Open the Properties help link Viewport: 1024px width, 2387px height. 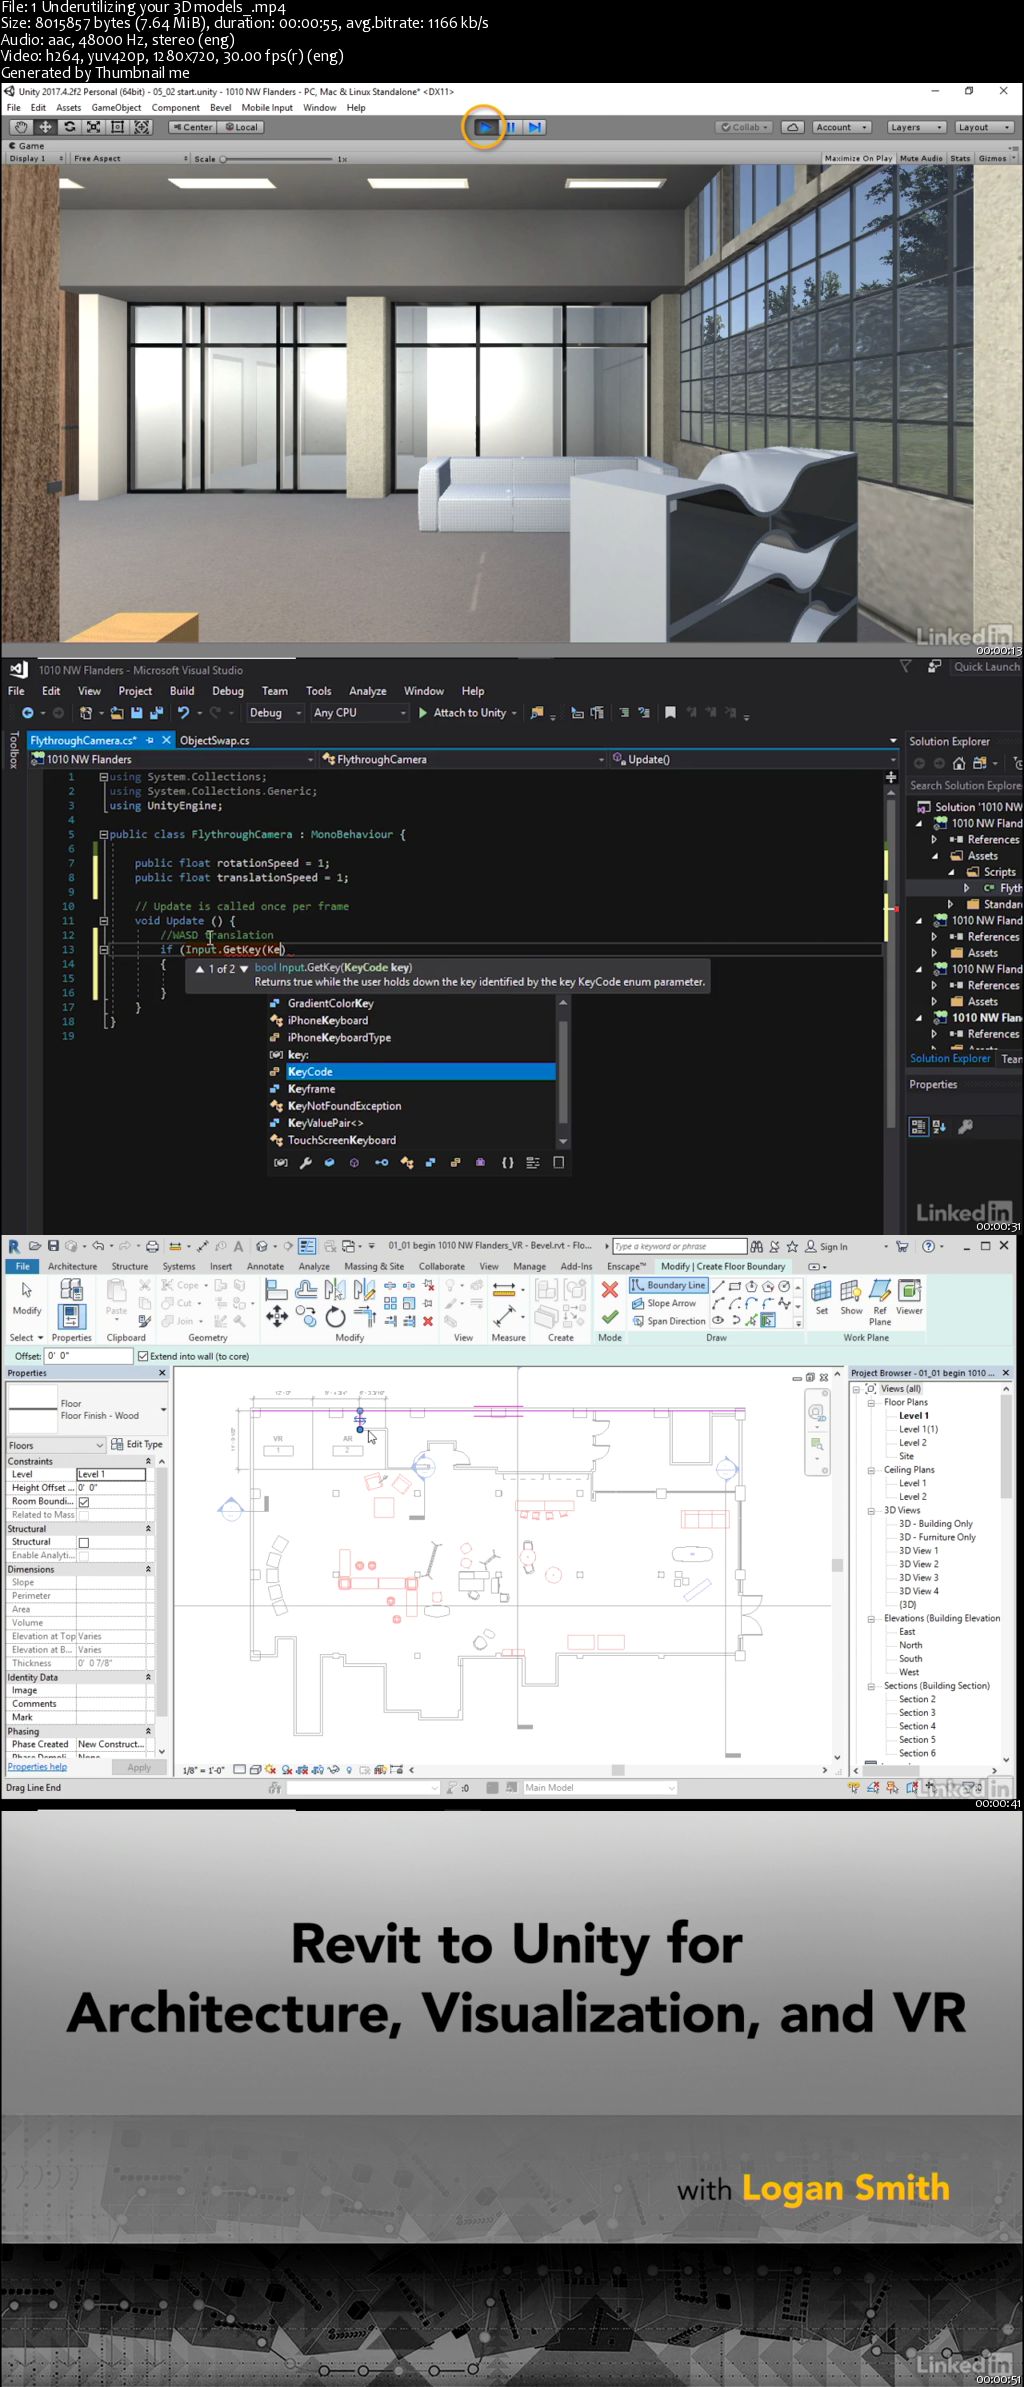point(37,1767)
